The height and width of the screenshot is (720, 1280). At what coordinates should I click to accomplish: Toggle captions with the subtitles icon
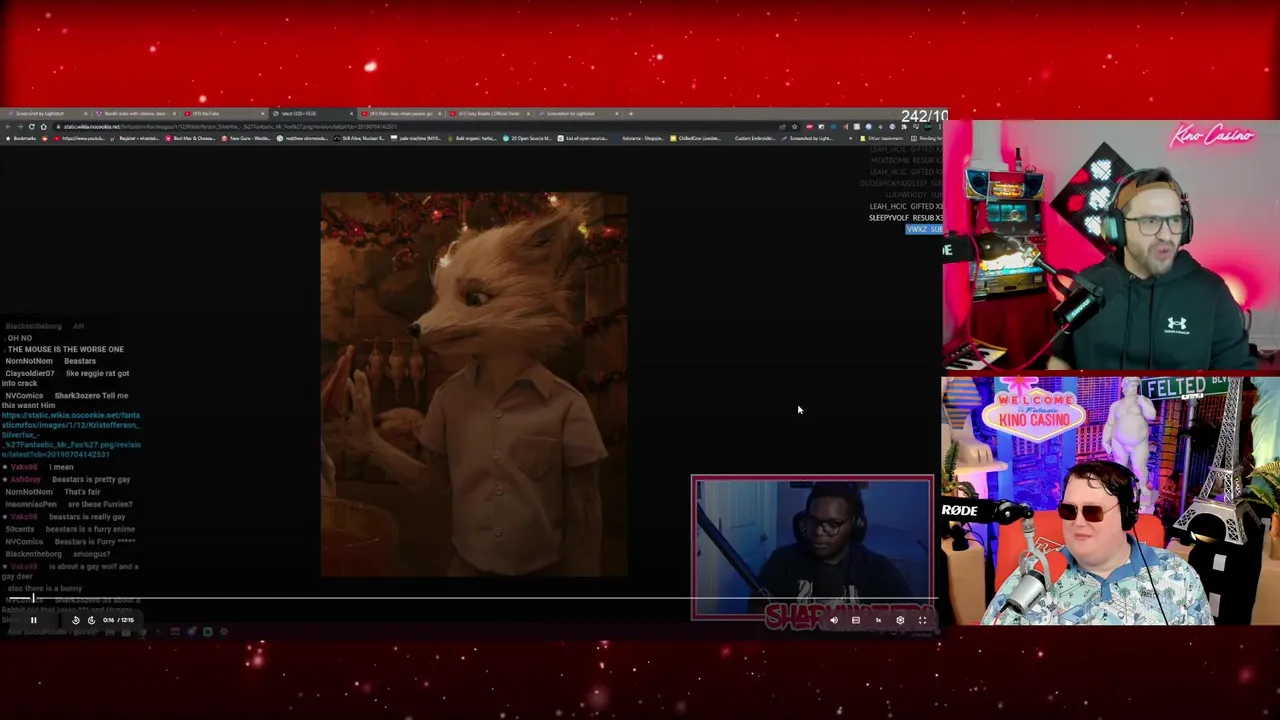pyautogui.click(x=856, y=620)
